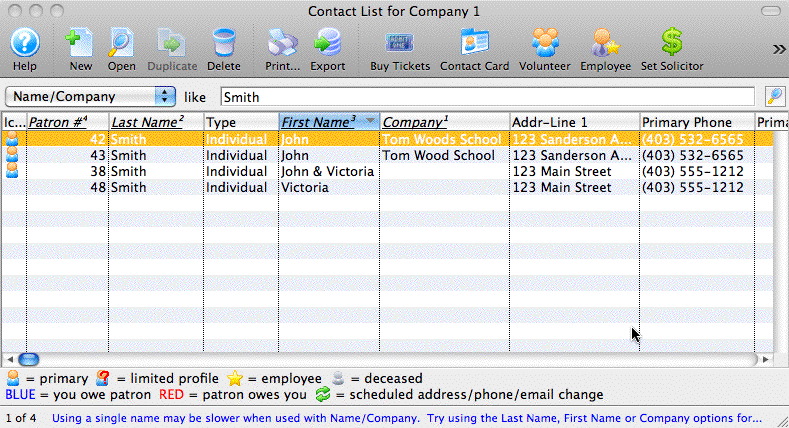
Task: Select patron number 48 cell
Action: [67, 188]
